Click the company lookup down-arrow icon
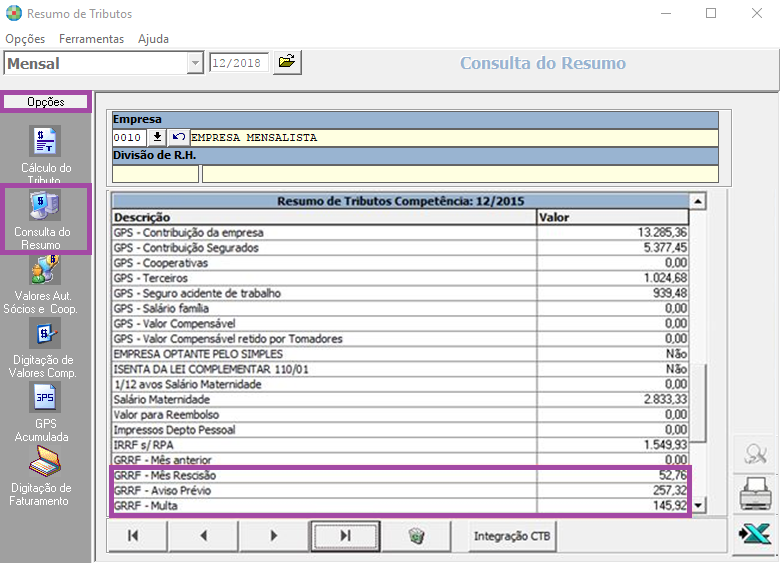 point(157,137)
